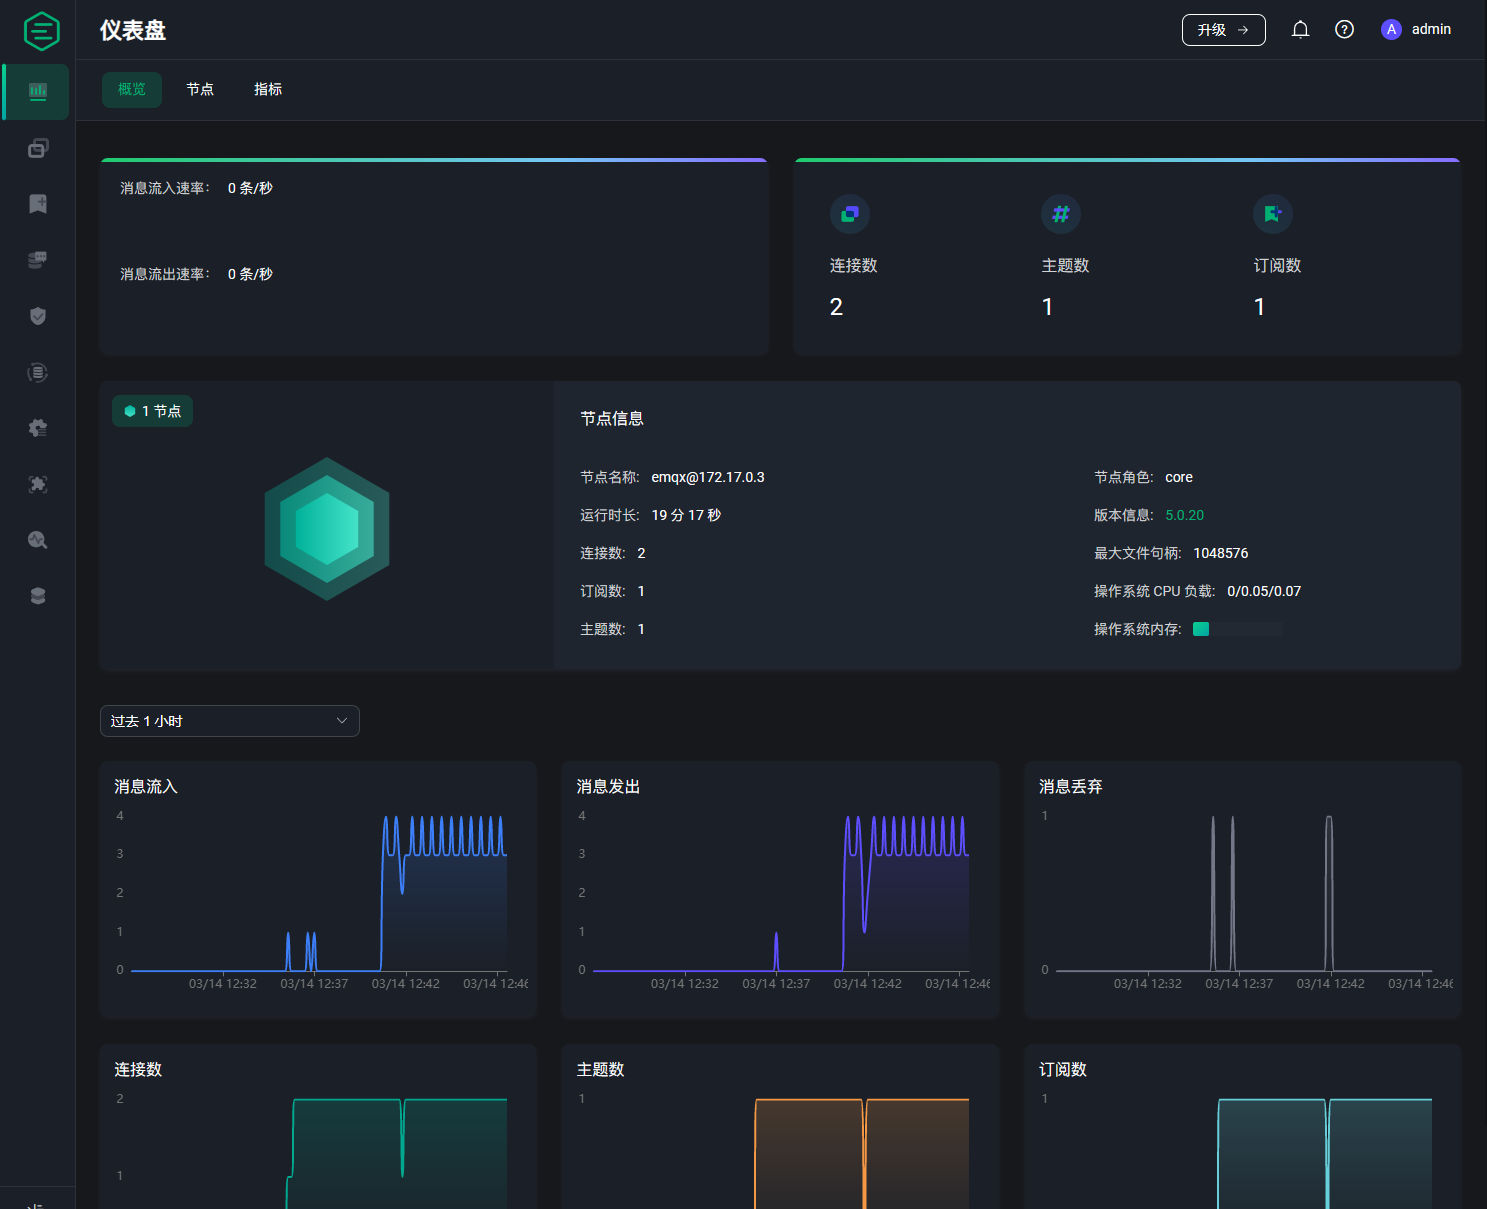This screenshot has height=1209, width=1487.
Task: Click the 消息流入速率 label
Action: [x=165, y=188]
